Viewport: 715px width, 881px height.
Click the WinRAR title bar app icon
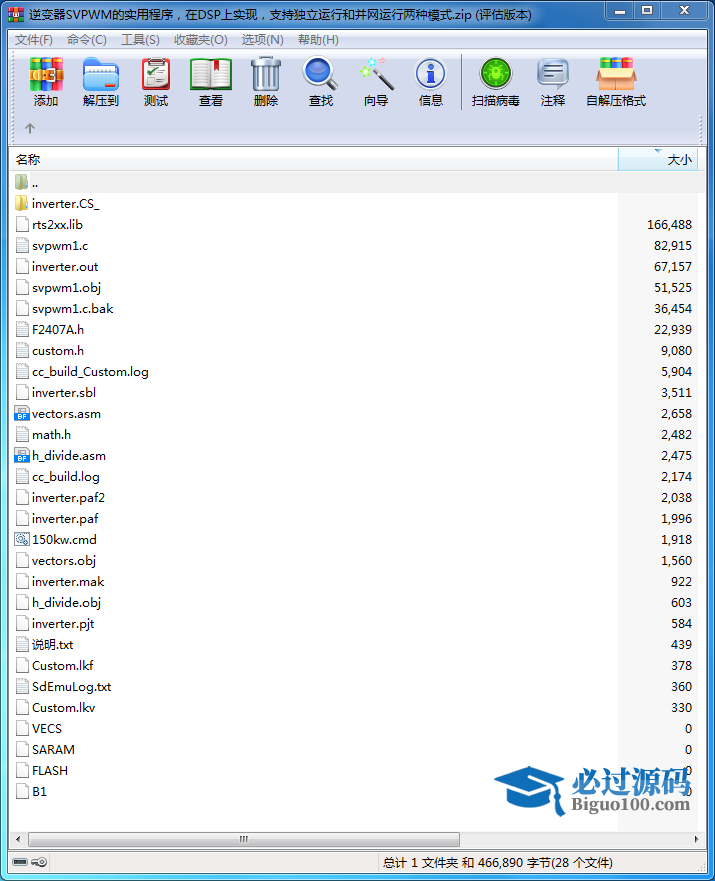tap(16, 14)
